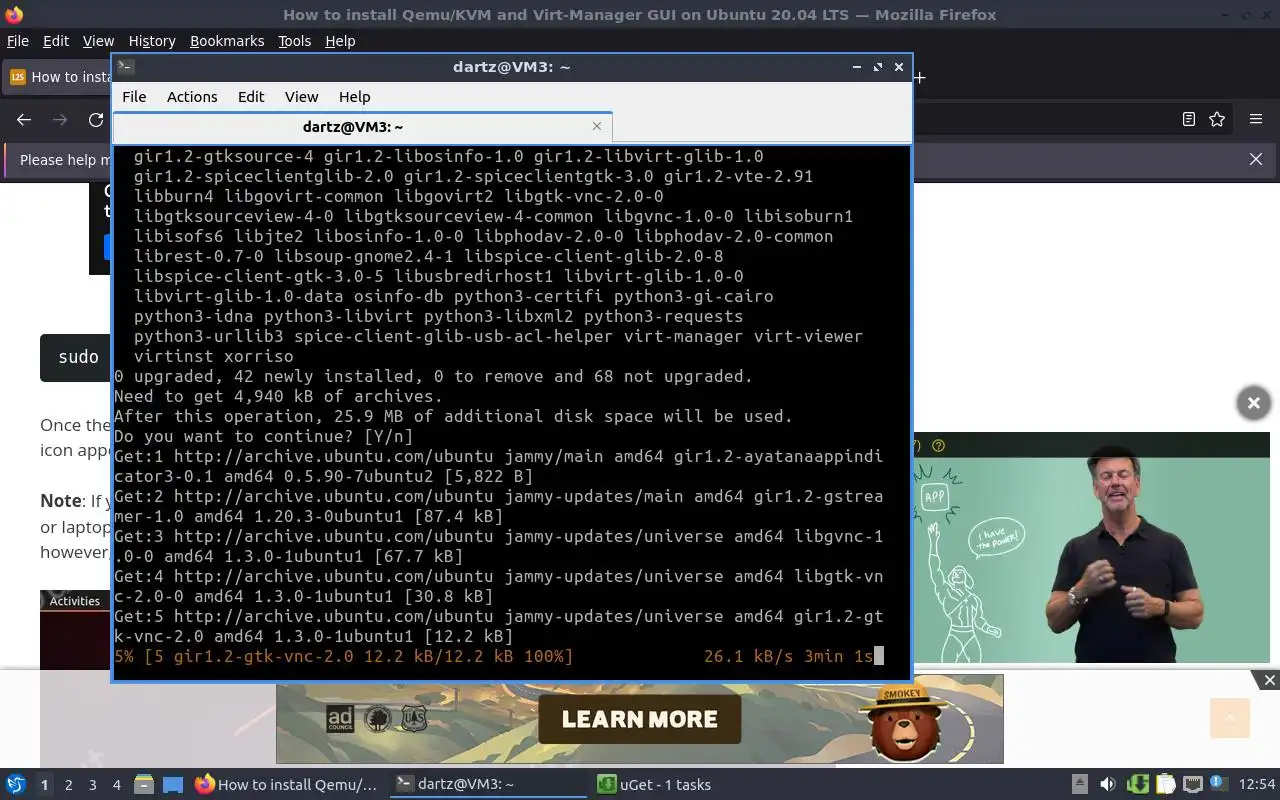The image size is (1280, 800).
Task: Close the bottom banner ad
Action: [1269, 680]
